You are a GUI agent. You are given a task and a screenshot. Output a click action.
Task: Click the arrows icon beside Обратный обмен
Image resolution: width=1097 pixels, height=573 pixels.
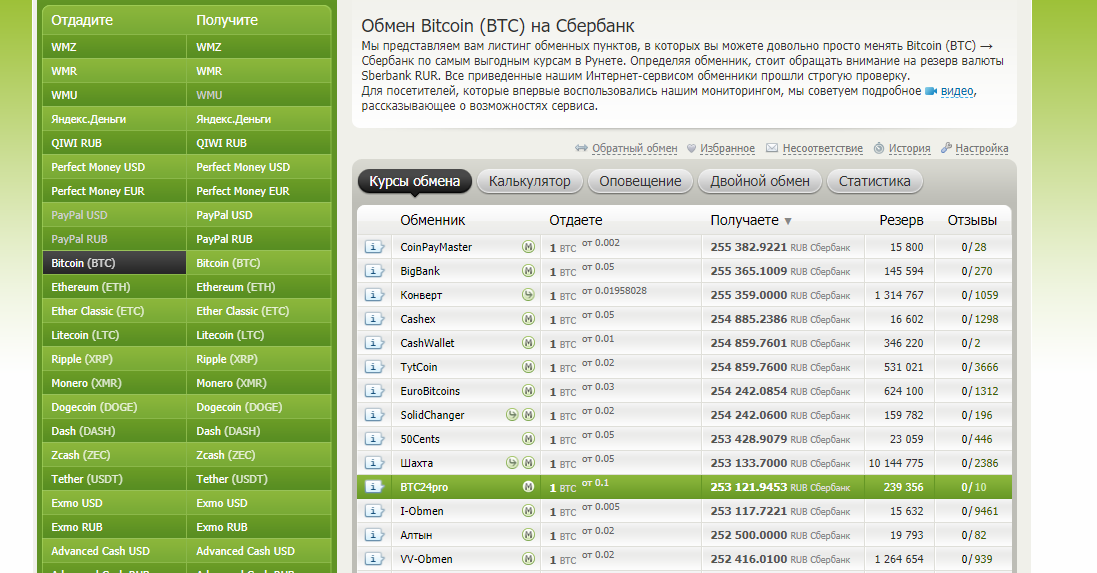coord(581,149)
